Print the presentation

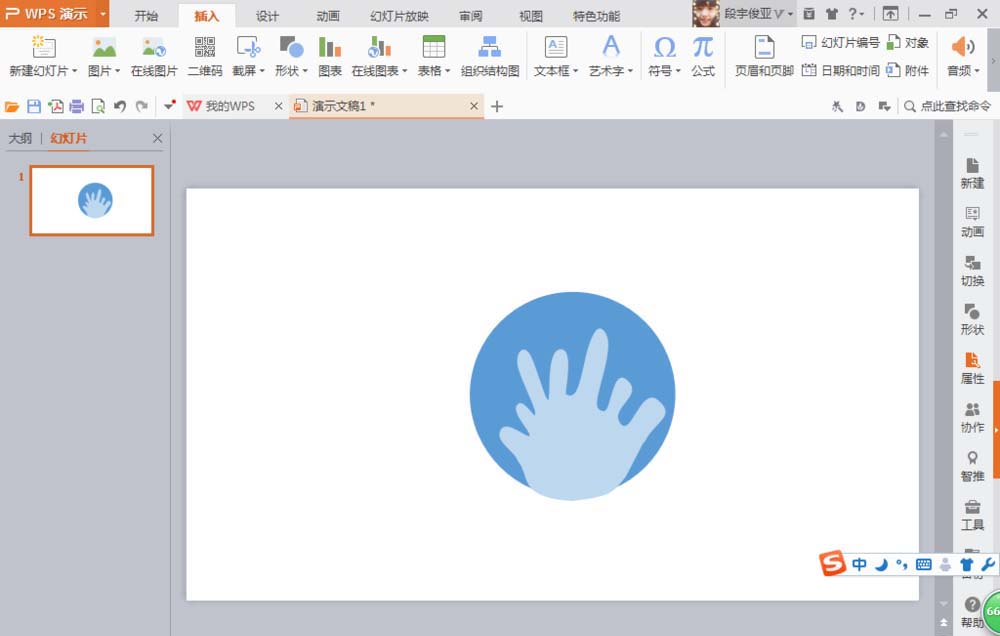(x=77, y=107)
